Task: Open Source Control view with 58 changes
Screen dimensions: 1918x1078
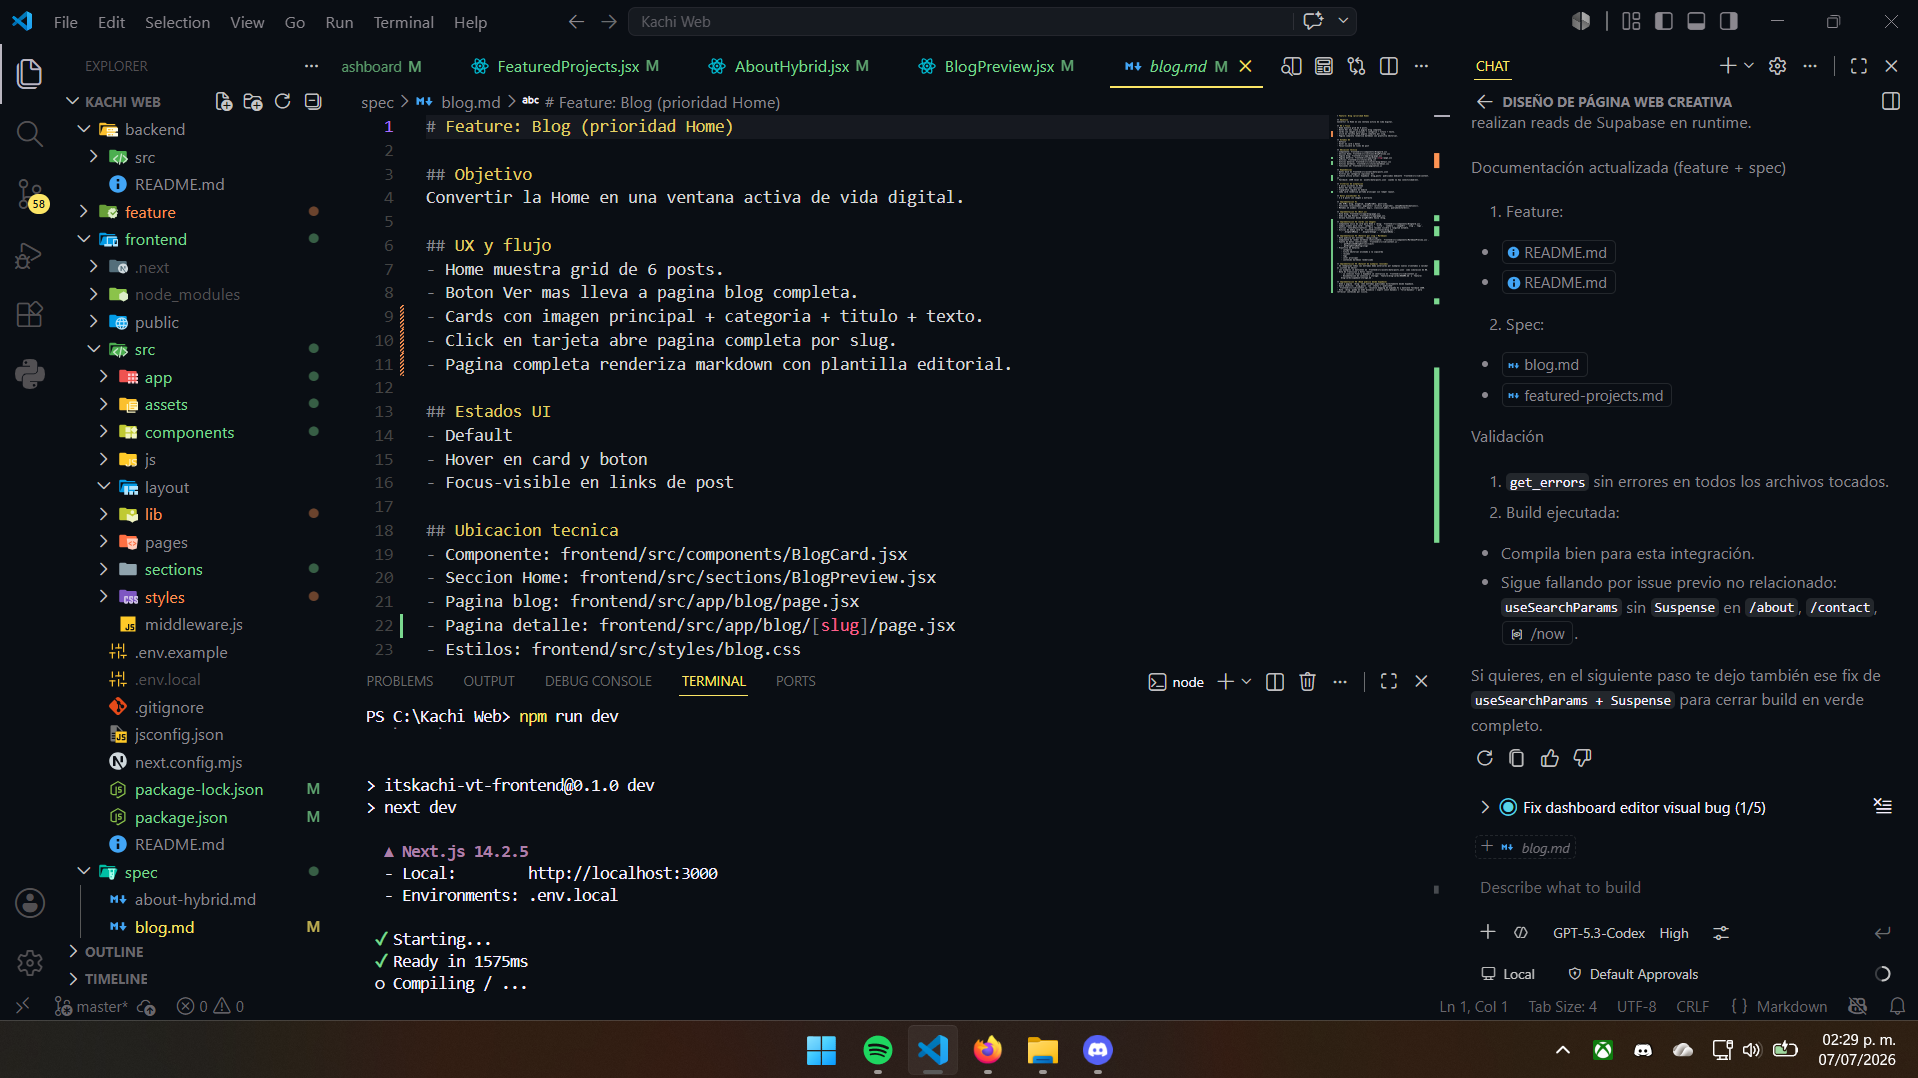Action: [30, 194]
